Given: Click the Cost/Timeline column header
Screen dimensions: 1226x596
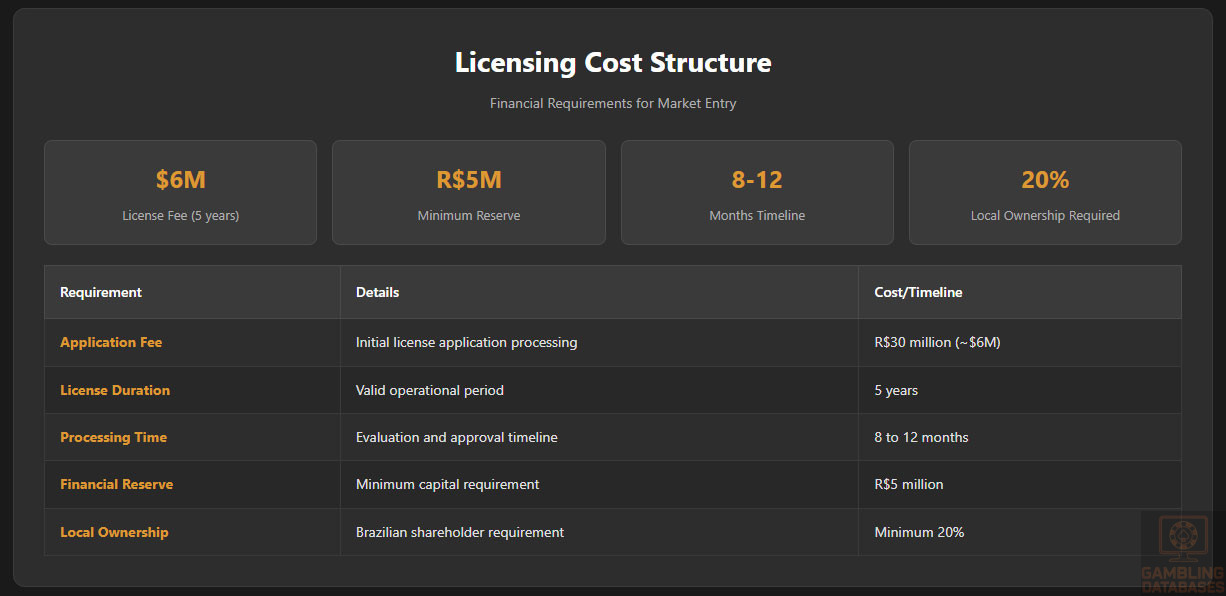Looking at the screenshot, I should (x=918, y=292).
